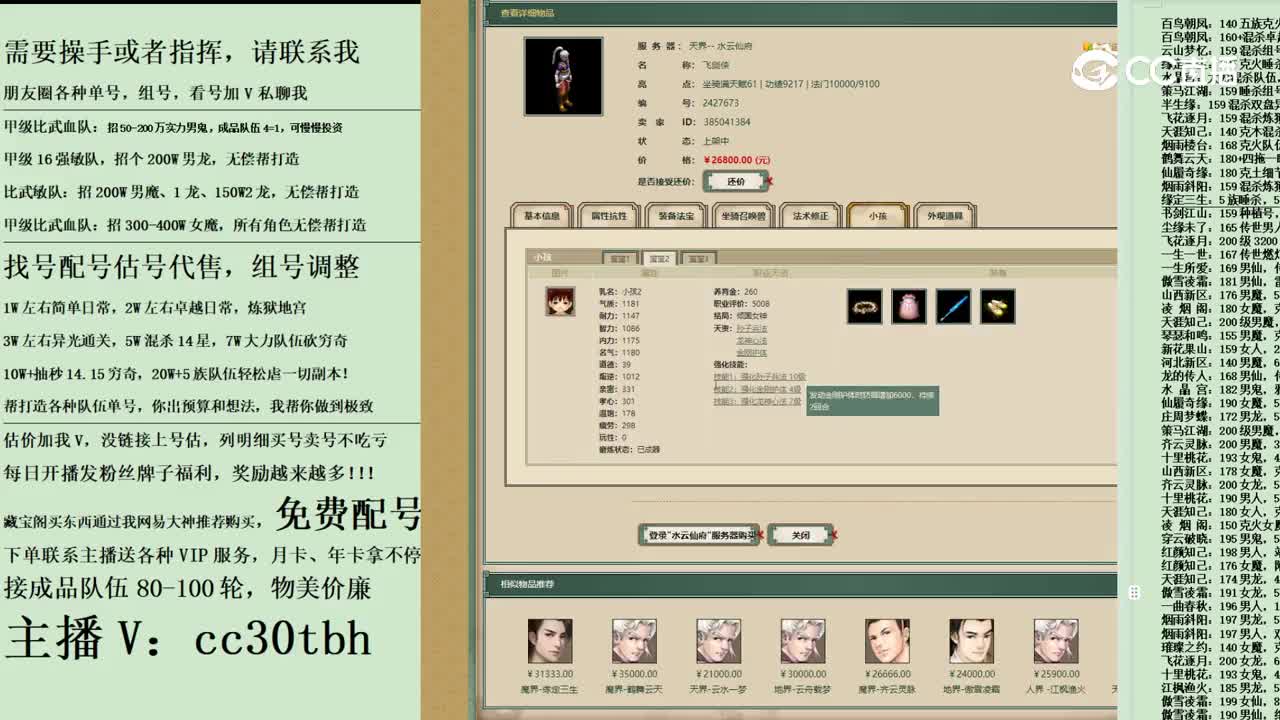
Task: Click the 魔界-齐云灵脉 item name
Action: click(886, 690)
